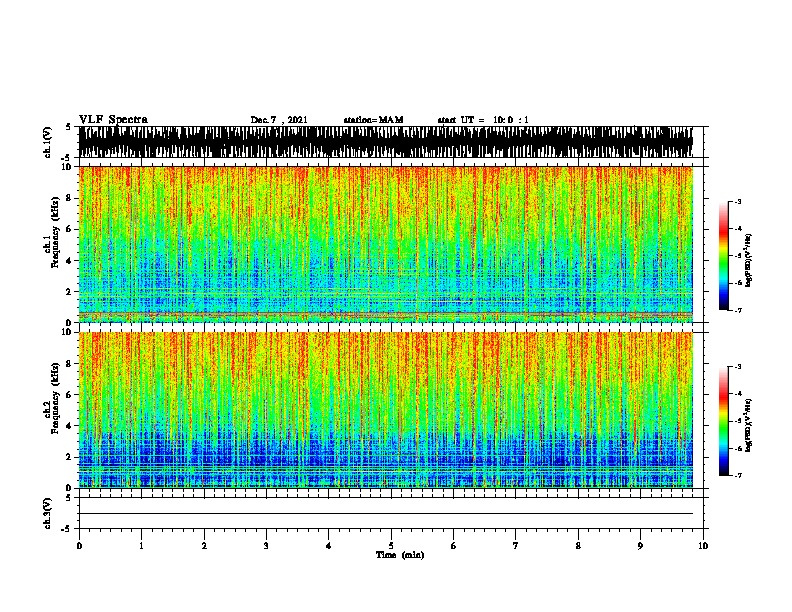Viewport: 792px width, 612px height.
Task: Click the "7" tick on the time axis
Action: (x=516, y=546)
